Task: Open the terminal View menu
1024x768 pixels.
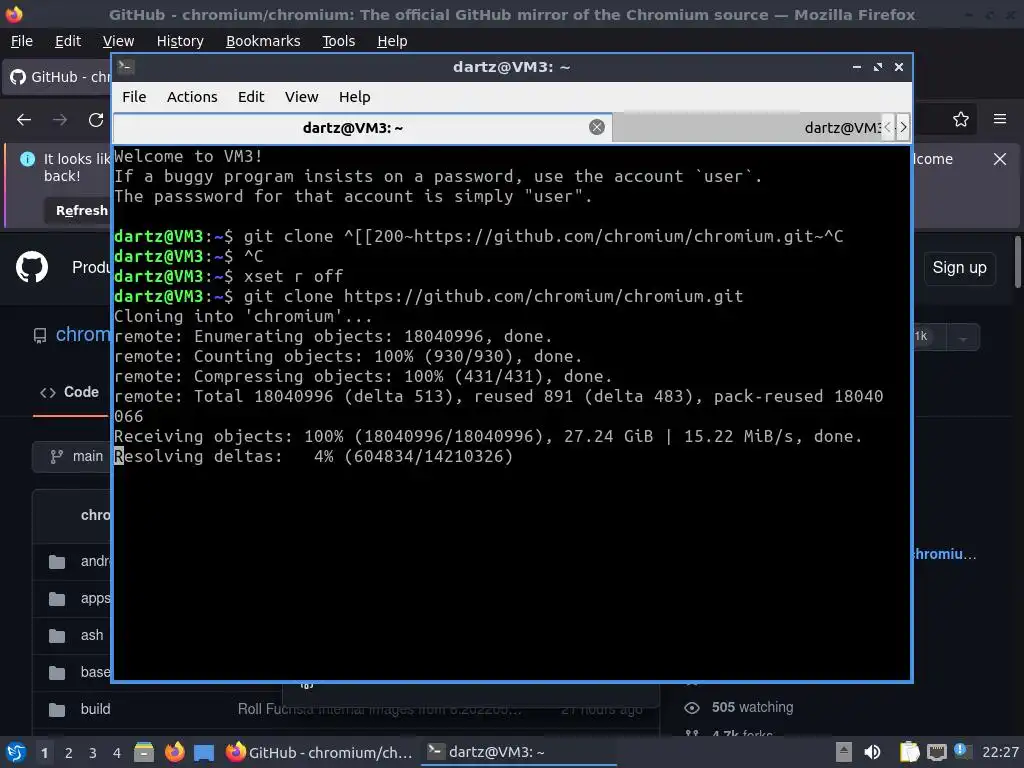Action: [x=301, y=97]
